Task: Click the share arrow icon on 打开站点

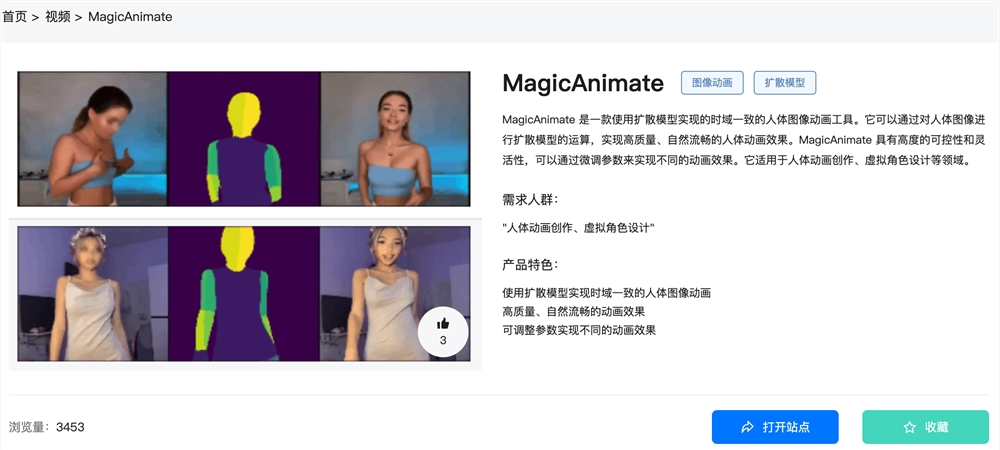Action: 747,427
